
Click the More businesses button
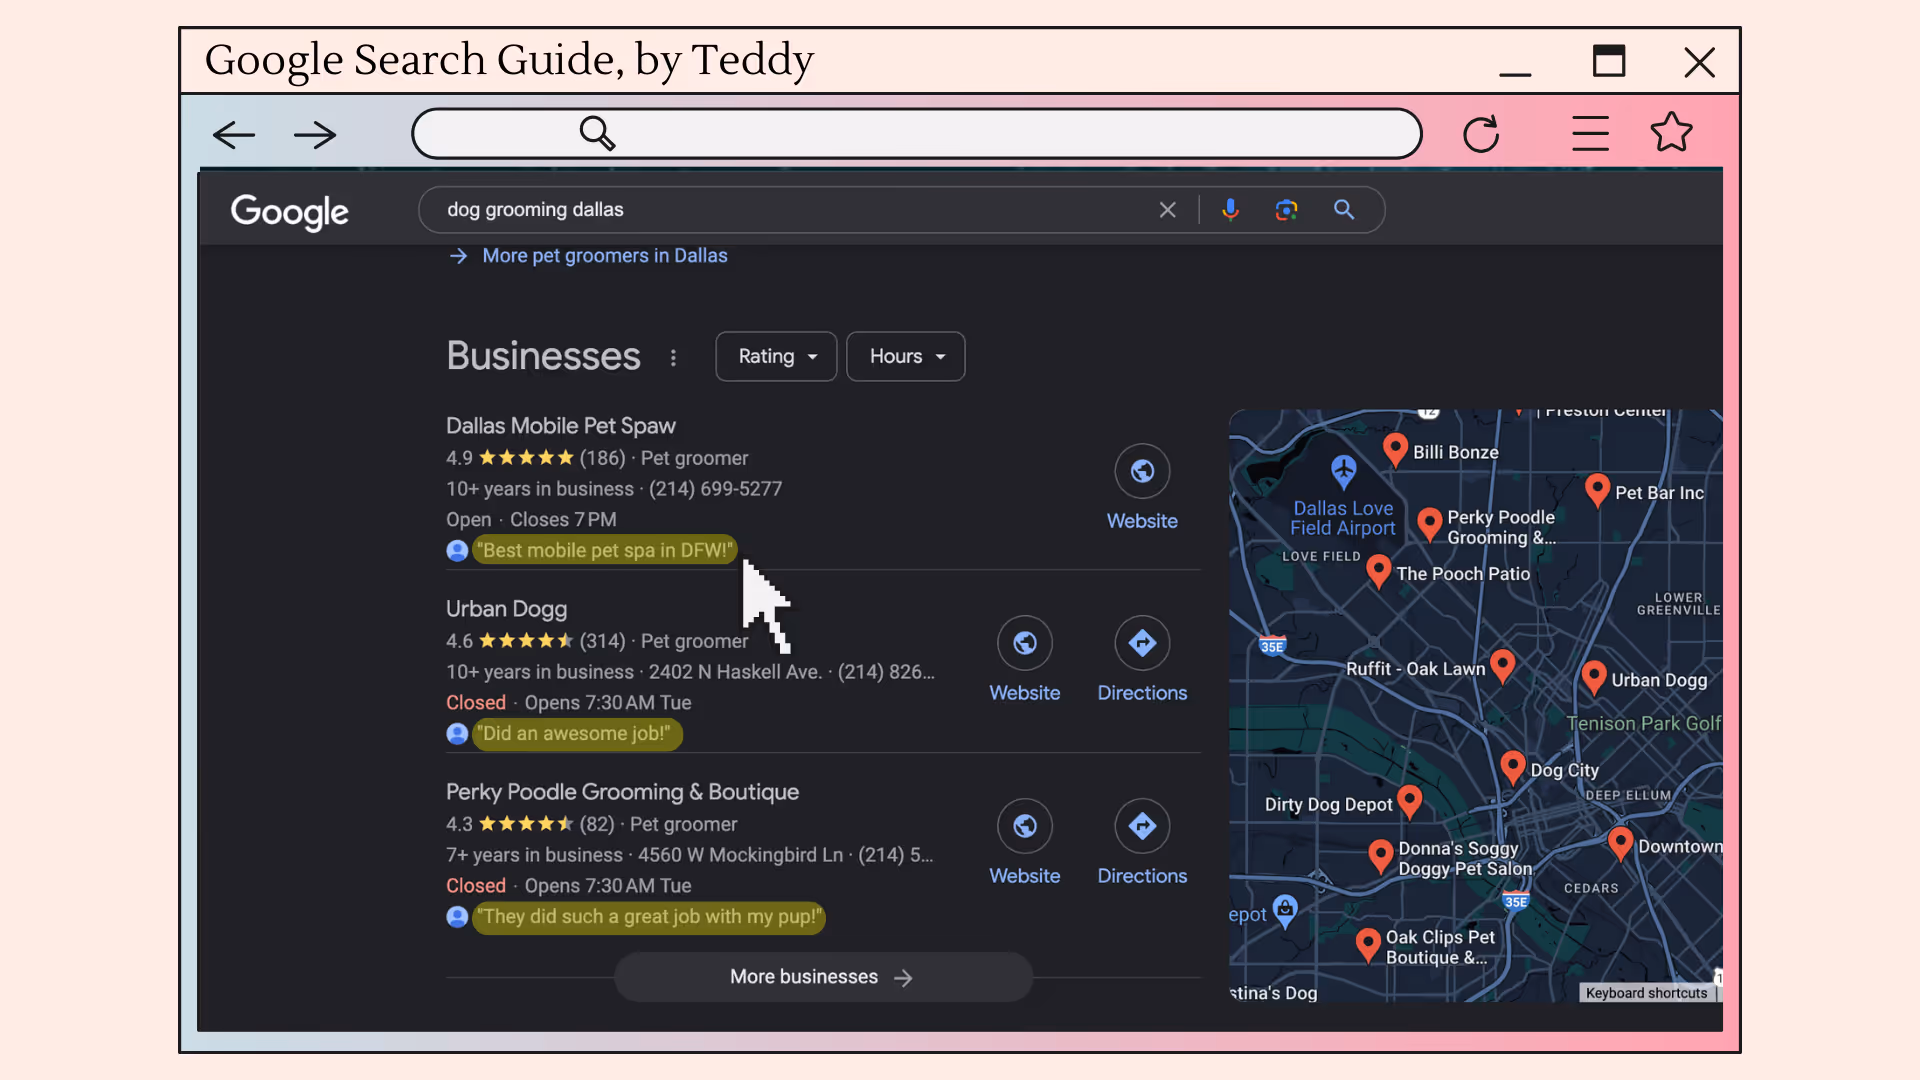822,977
